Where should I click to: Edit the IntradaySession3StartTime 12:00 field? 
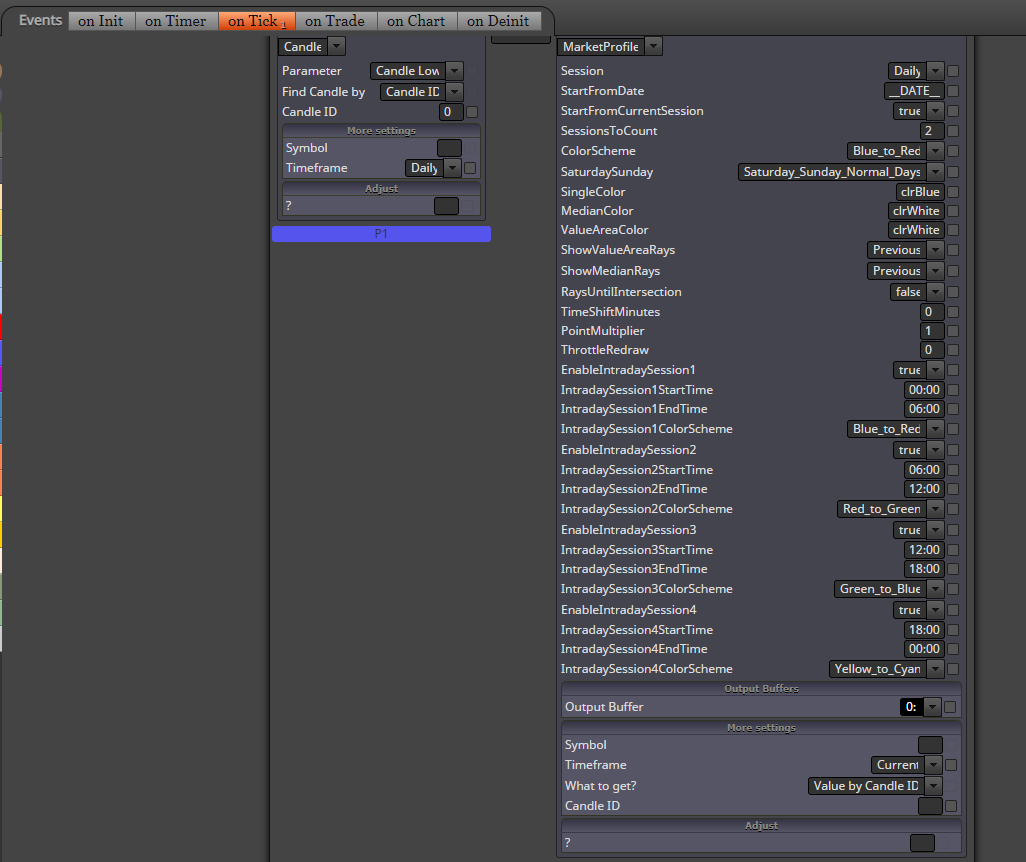coord(924,550)
